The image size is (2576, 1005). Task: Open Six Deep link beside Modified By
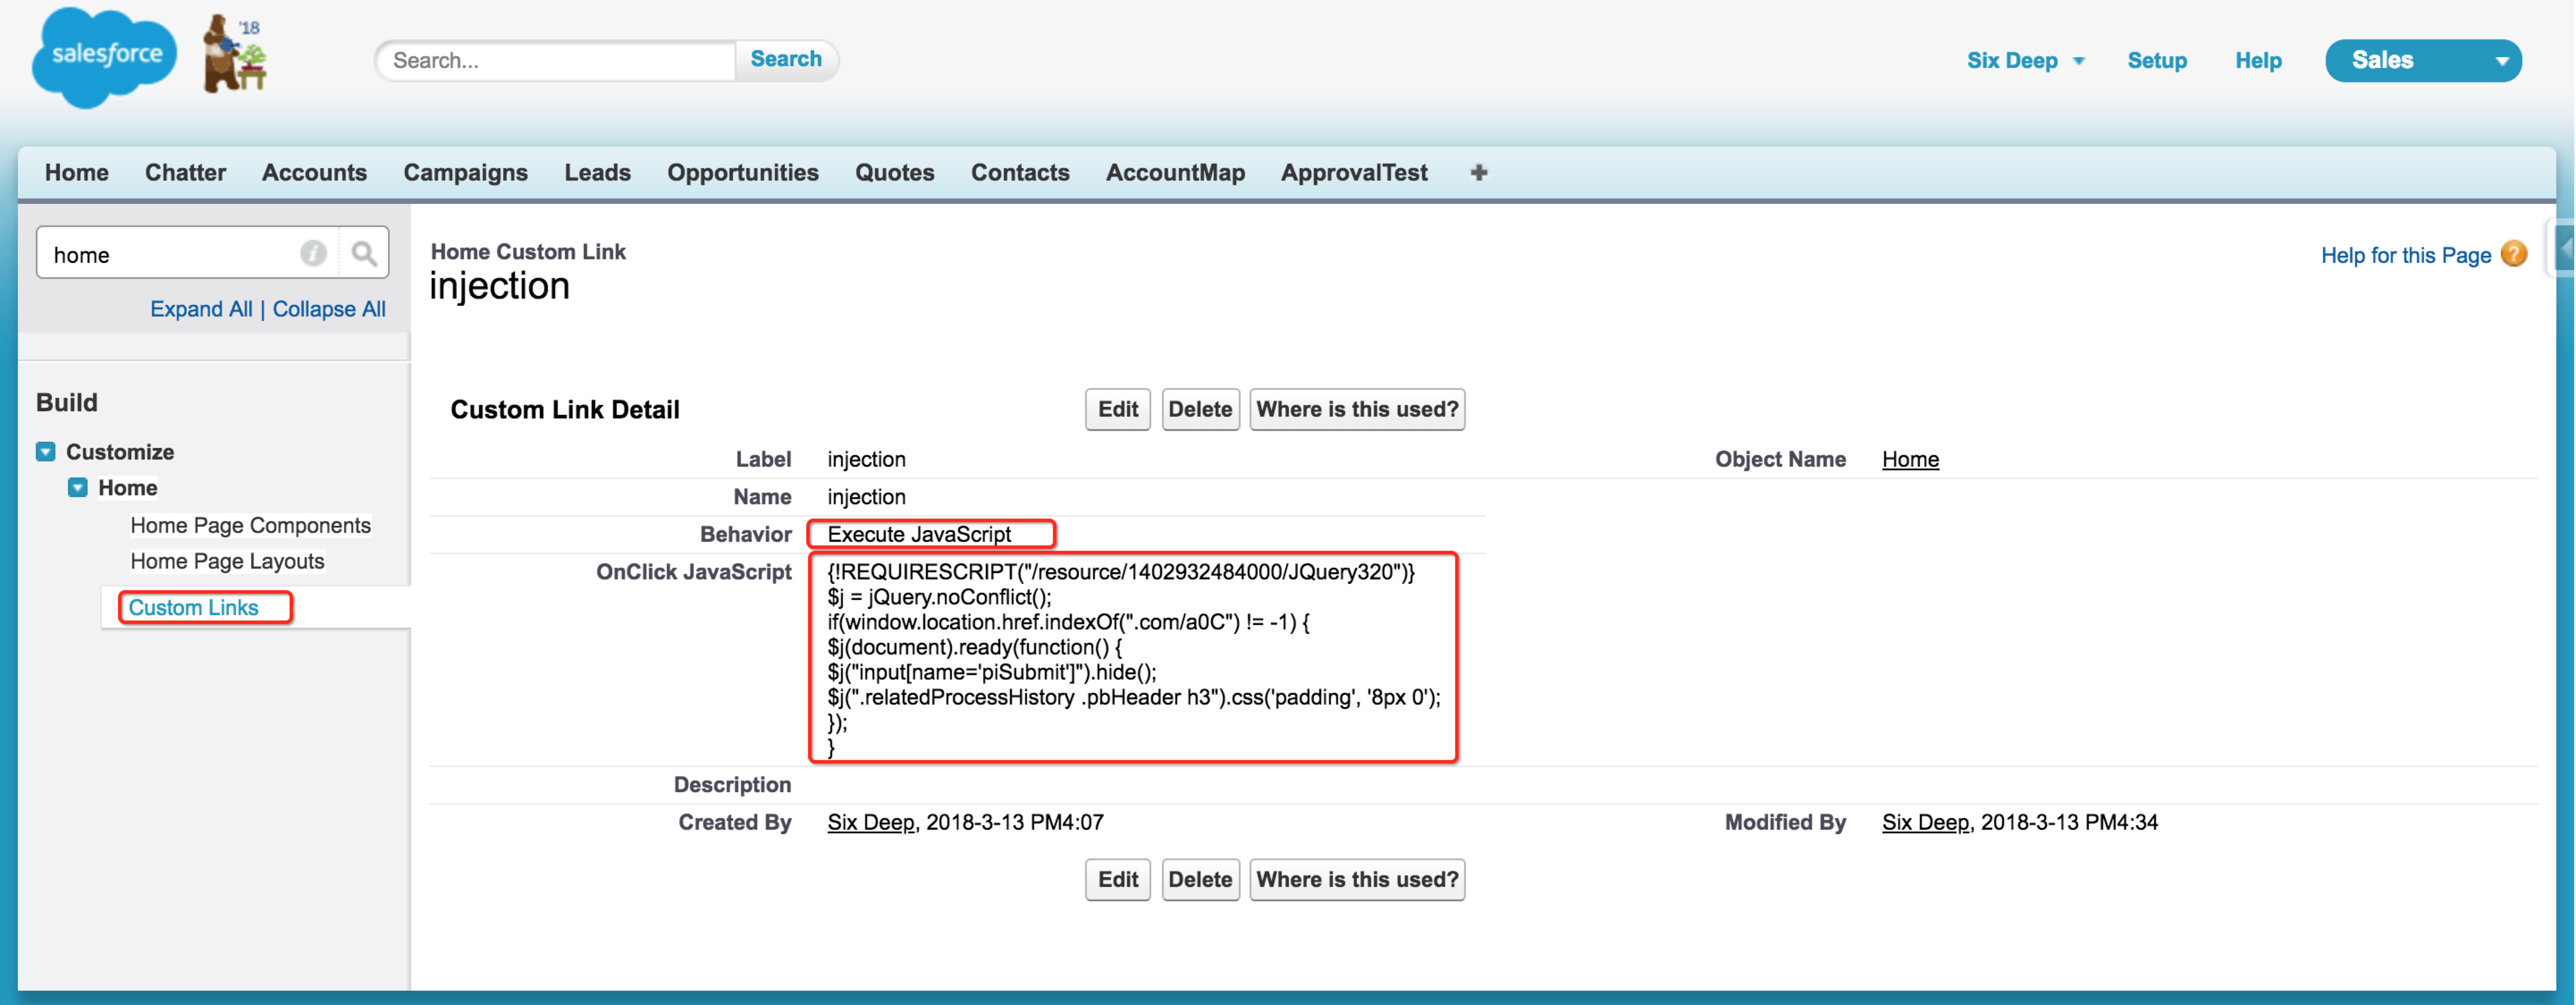(x=1925, y=822)
